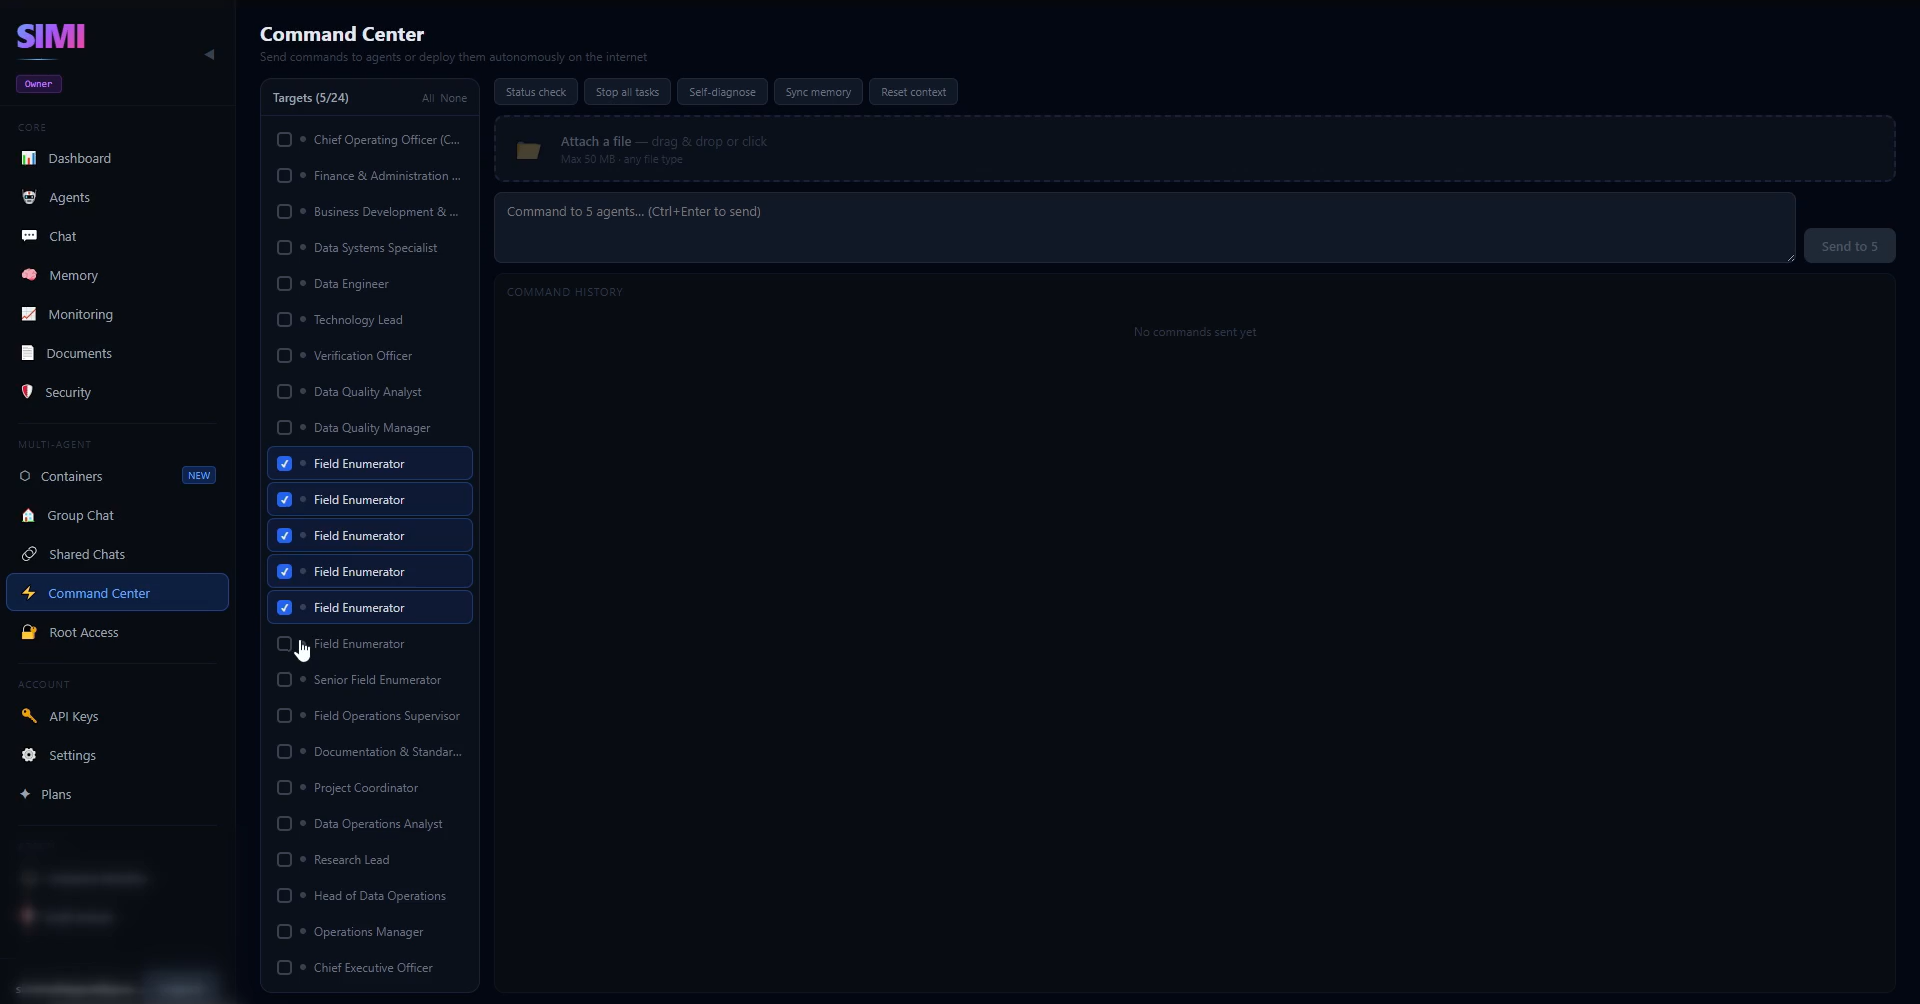
Task: Click the folder icon in attach area
Action: click(x=528, y=150)
